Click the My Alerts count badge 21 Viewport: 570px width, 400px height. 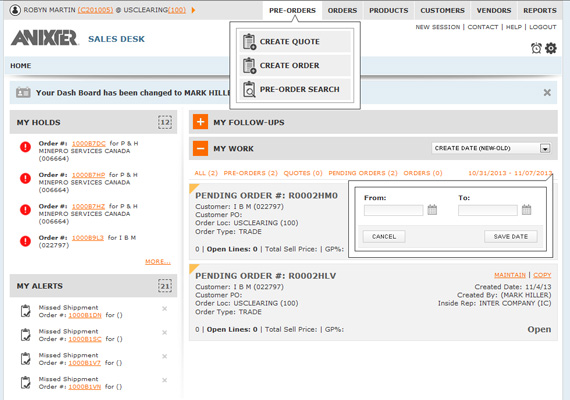(165, 286)
